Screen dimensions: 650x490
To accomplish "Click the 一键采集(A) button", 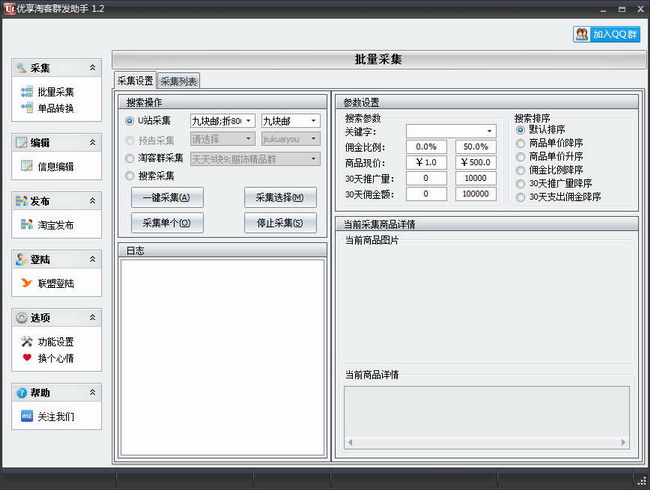I will [x=167, y=197].
